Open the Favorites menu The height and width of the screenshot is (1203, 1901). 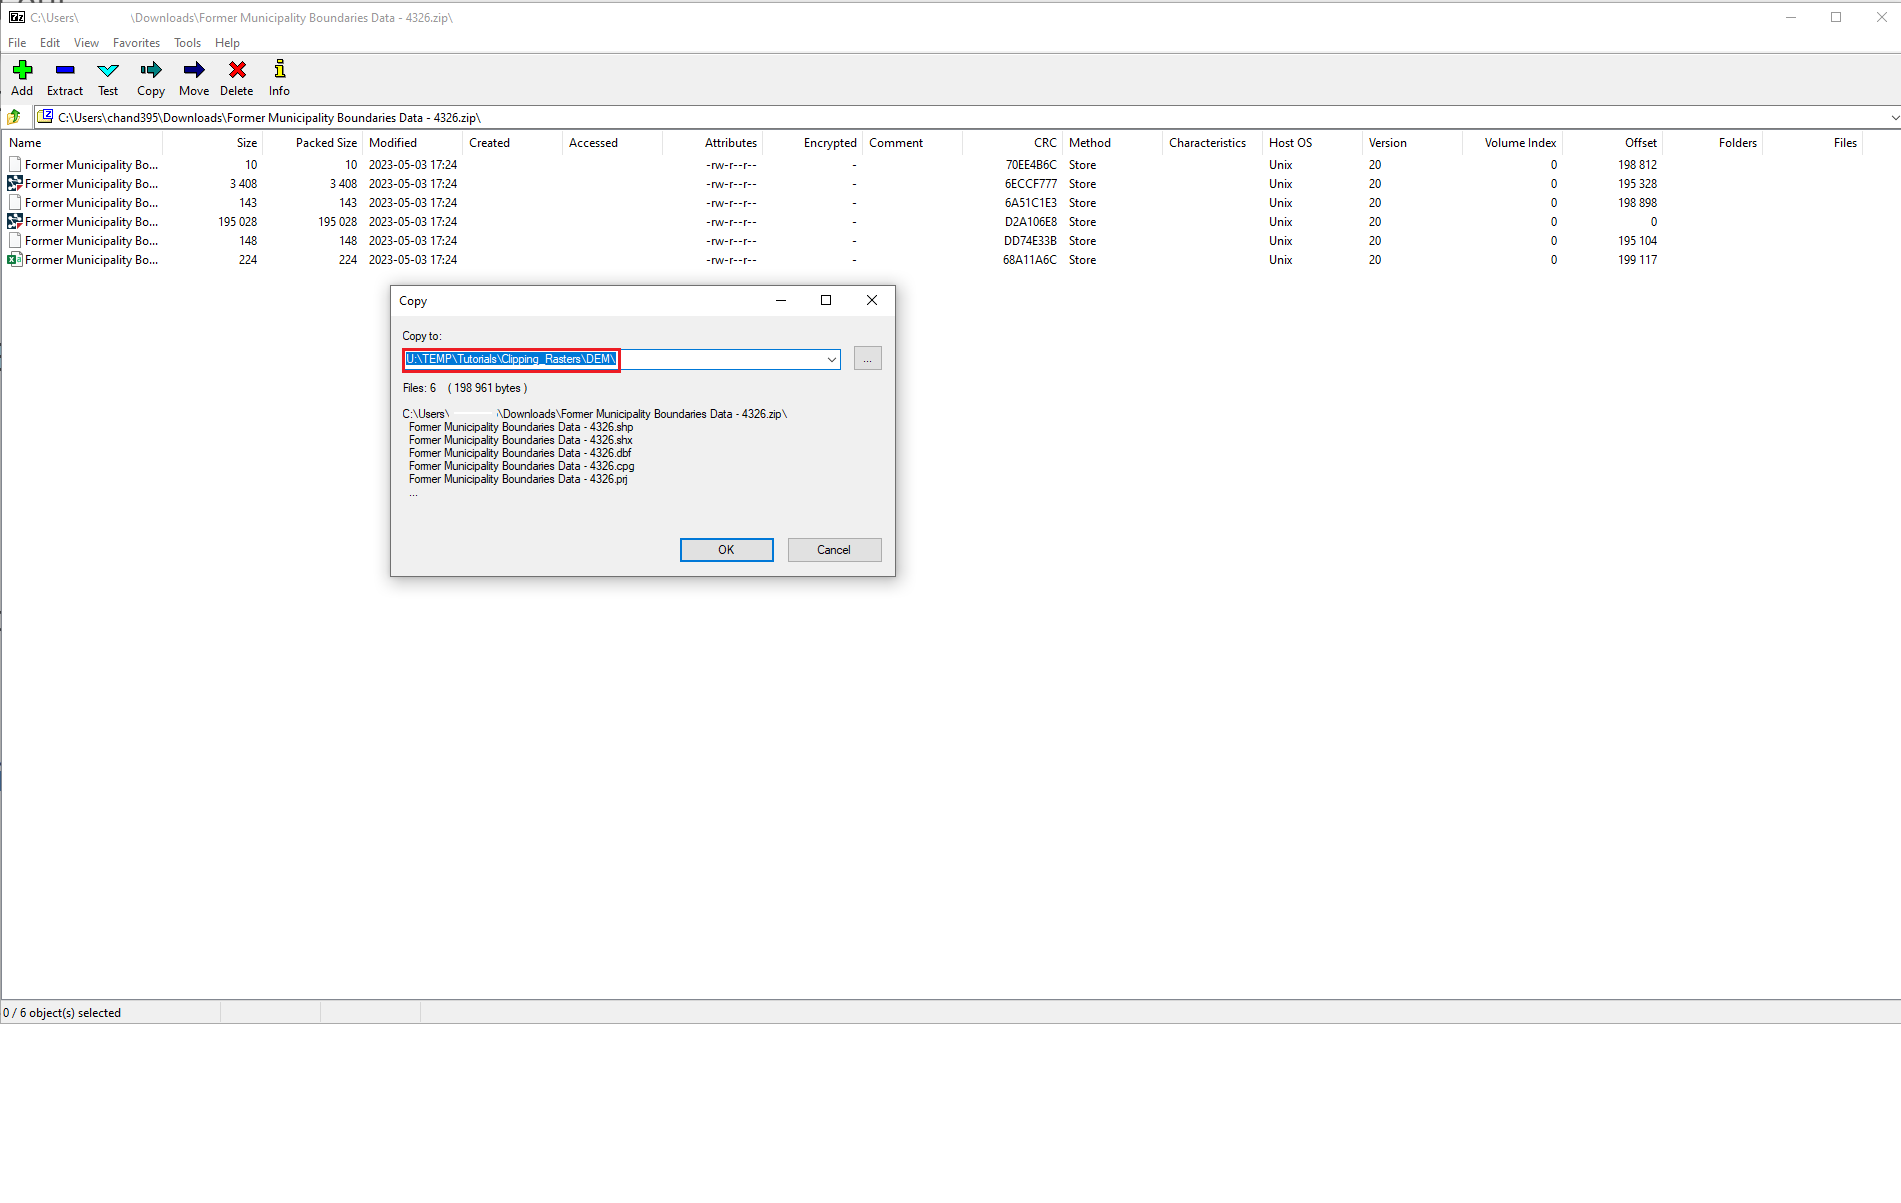[x=136, y=43]
